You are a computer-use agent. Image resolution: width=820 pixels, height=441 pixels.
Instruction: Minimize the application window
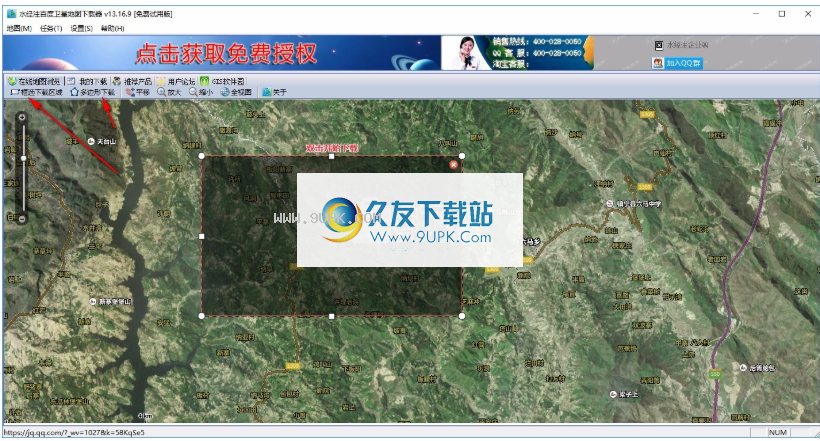756,14
